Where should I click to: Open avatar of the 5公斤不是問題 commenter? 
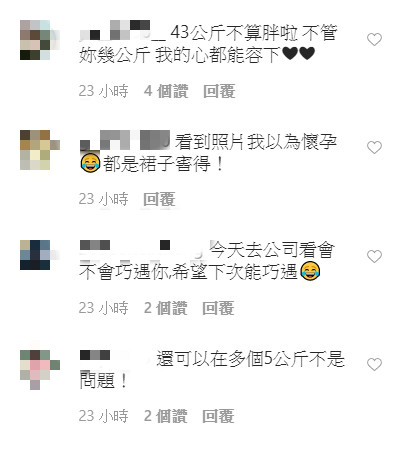tap(40, 370)
